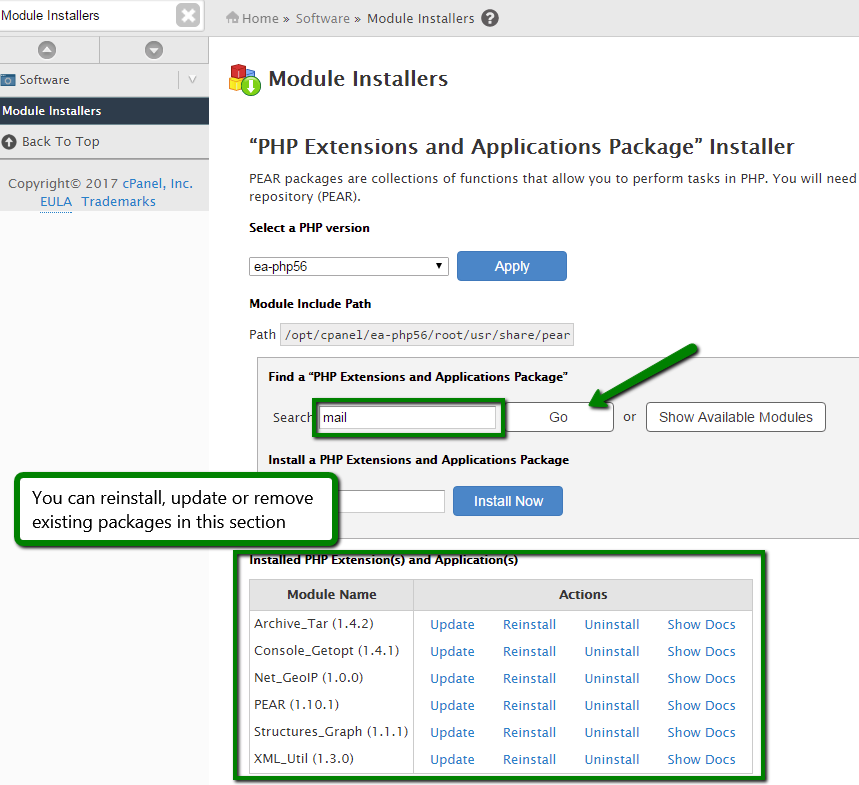859x785 pixels.
Task: Select the Structures_Graph (1.1.1) cell
Action: tap(331, 732)
